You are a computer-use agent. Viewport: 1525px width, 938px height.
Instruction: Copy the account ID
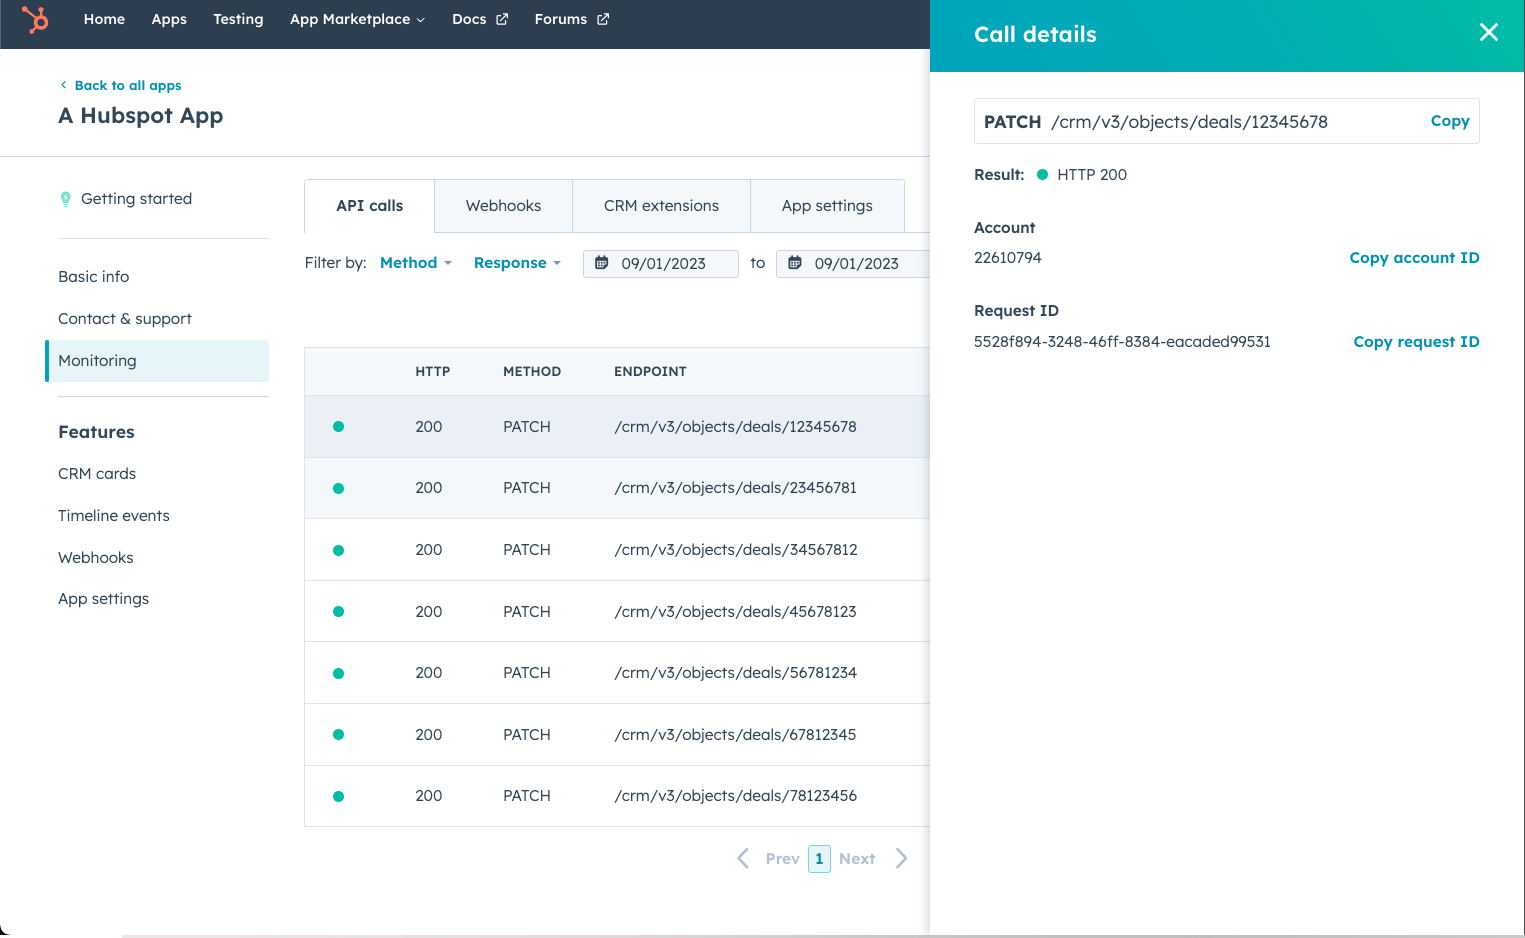tap(1413, 258)
